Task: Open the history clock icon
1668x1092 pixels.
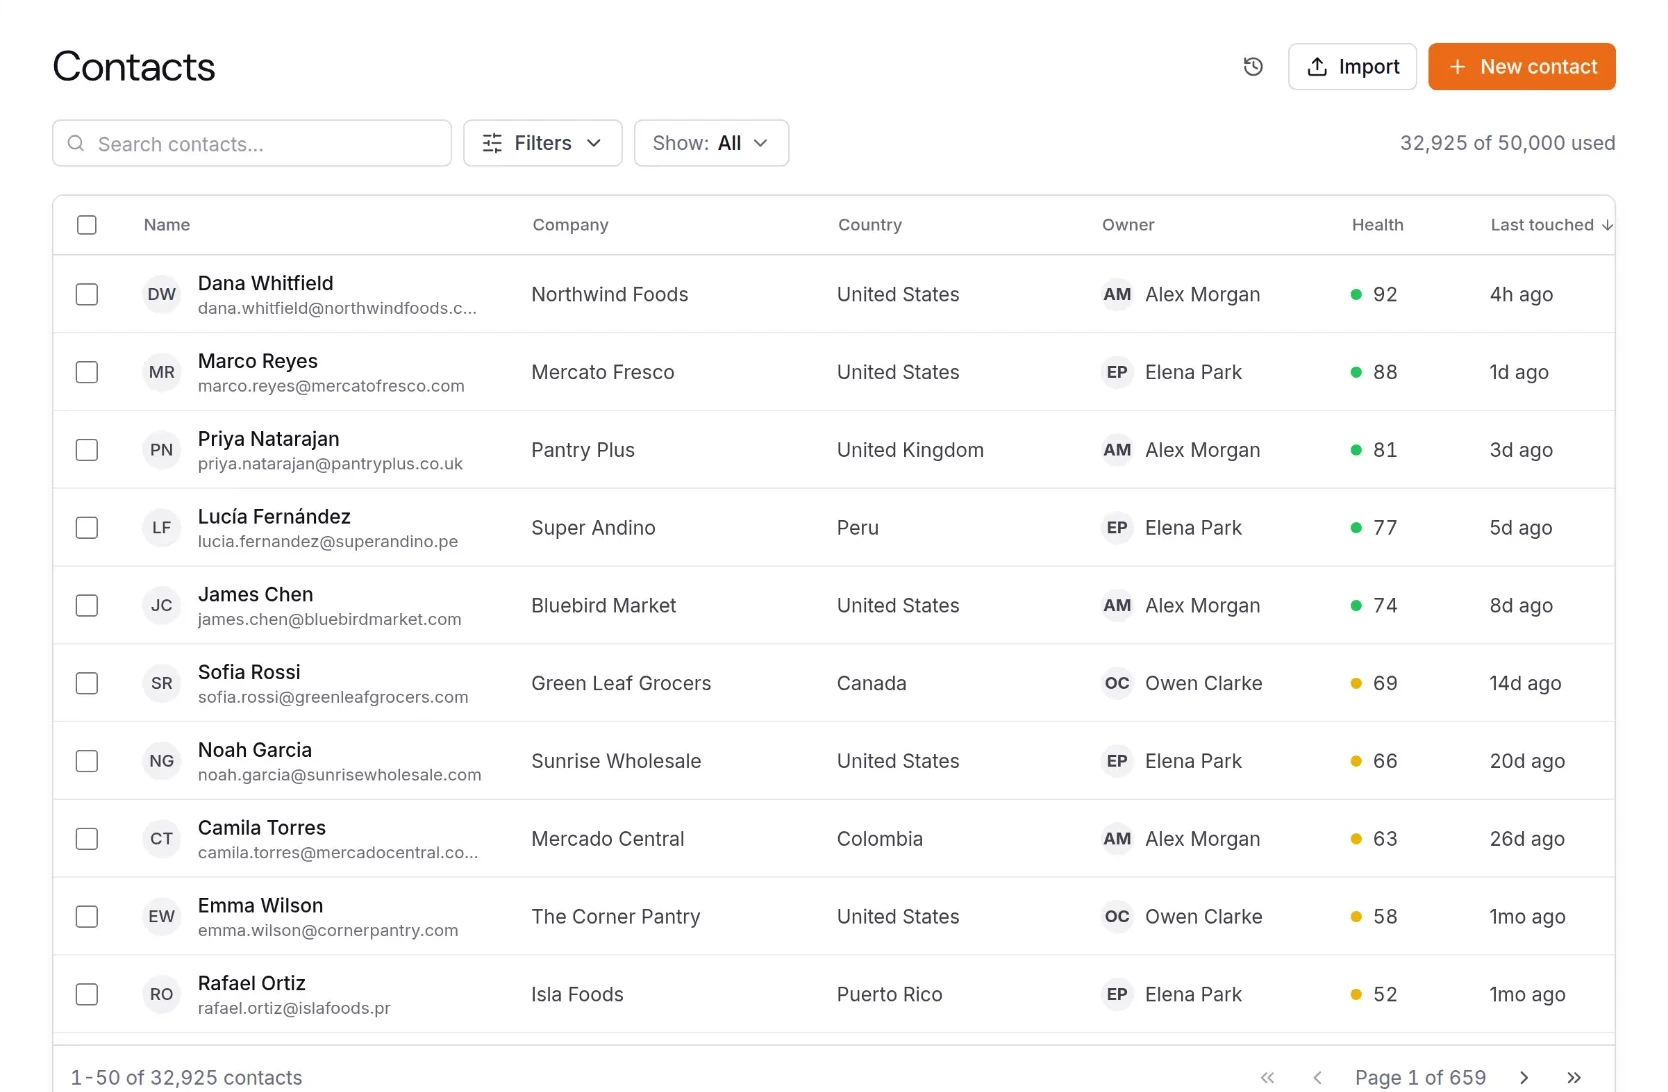Action: click(1253, 67)
